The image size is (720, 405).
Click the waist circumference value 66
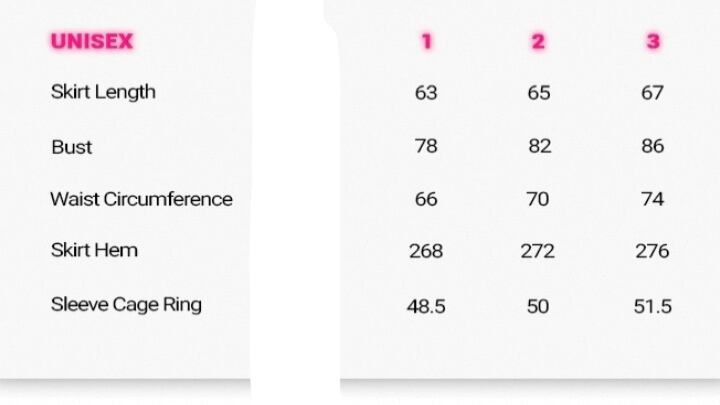click(426, 199)
